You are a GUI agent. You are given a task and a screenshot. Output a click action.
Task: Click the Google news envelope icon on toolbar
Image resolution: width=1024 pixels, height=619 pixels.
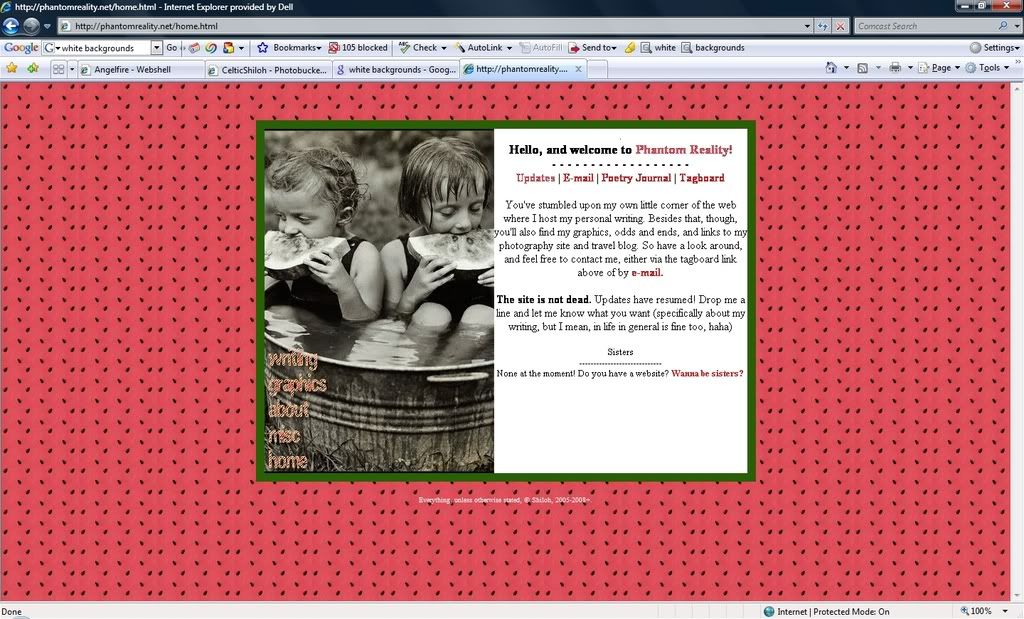pos(194,48)
